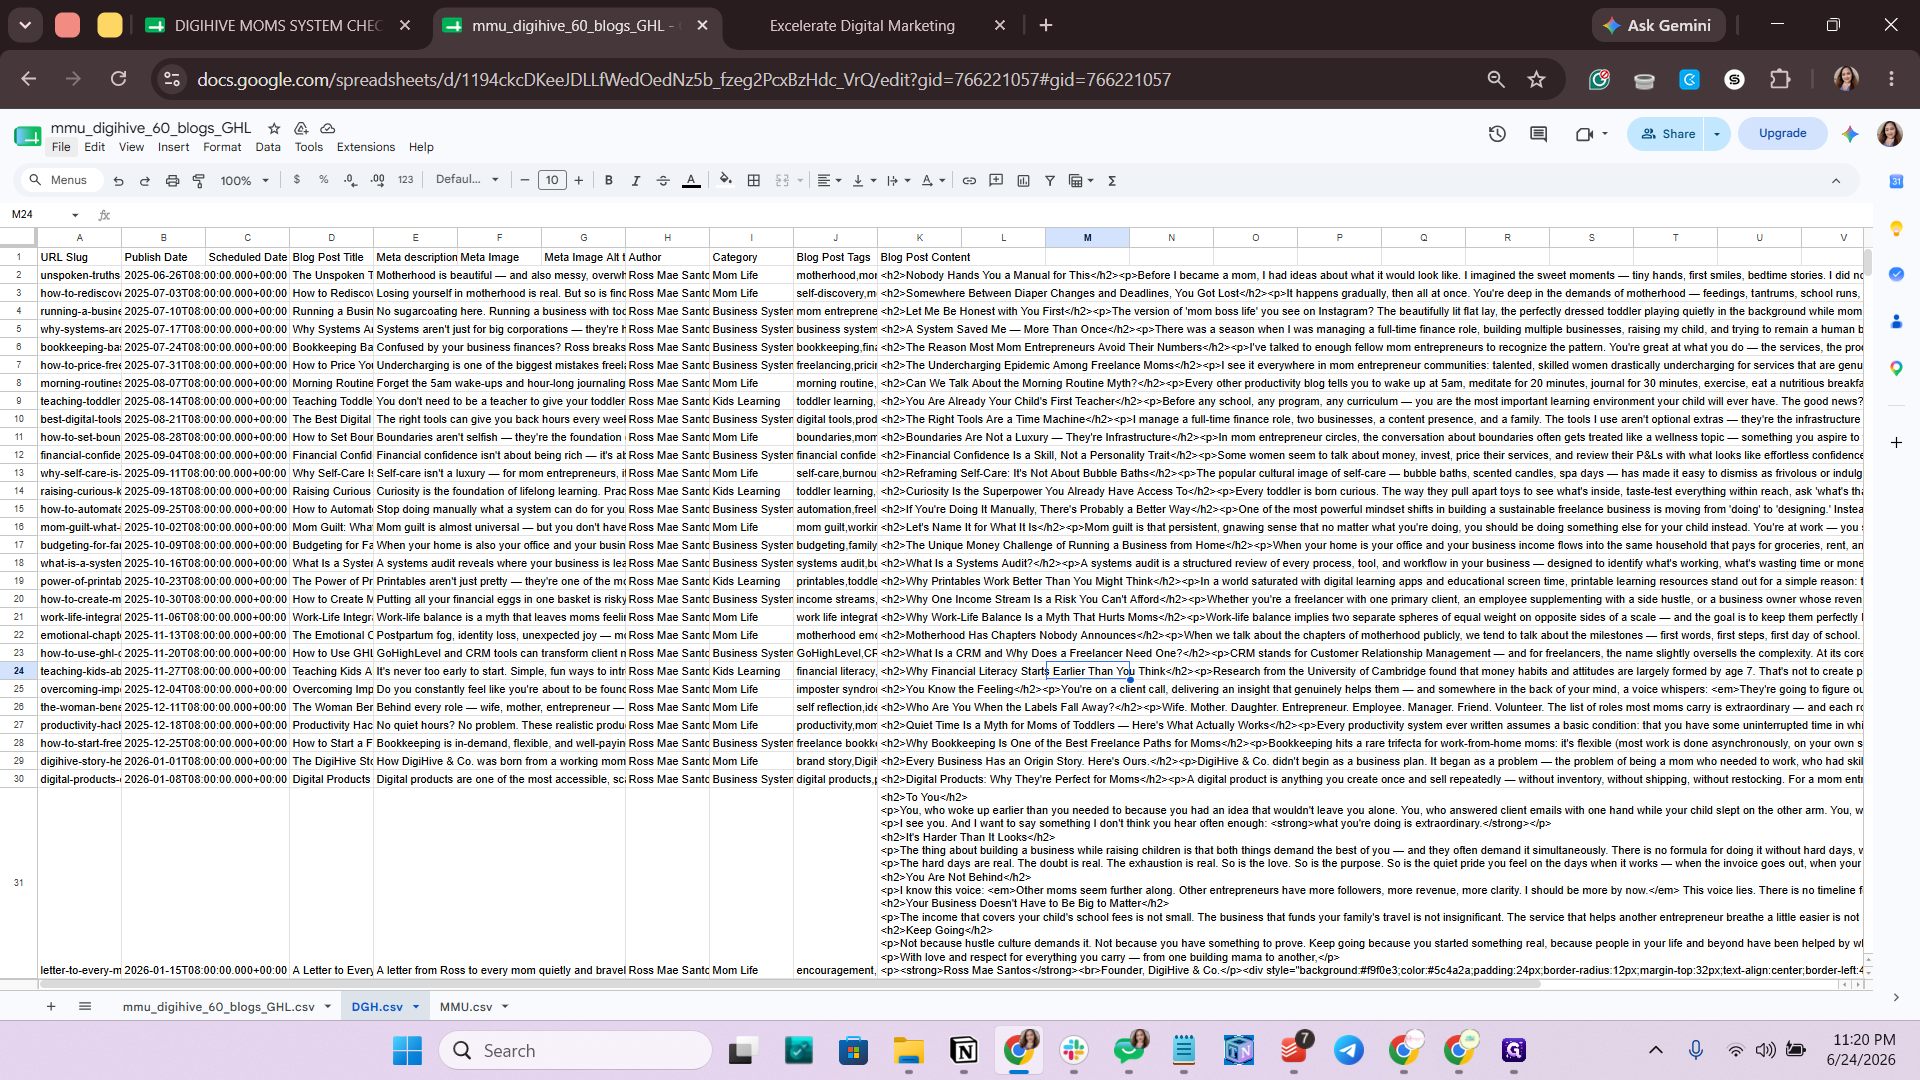
Task: Show all sheets list
Action: point(85,1007)
